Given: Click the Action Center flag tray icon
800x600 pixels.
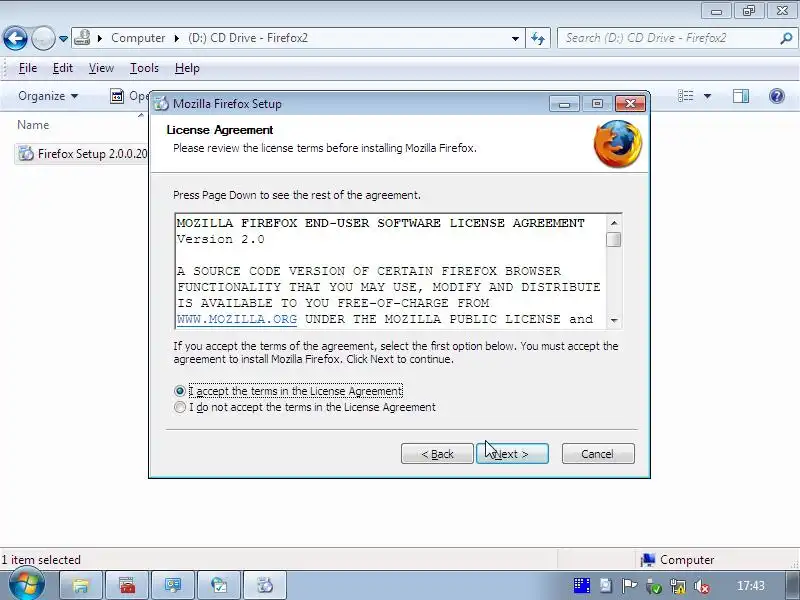Looking at the screenshot, I should pos(630,586).
